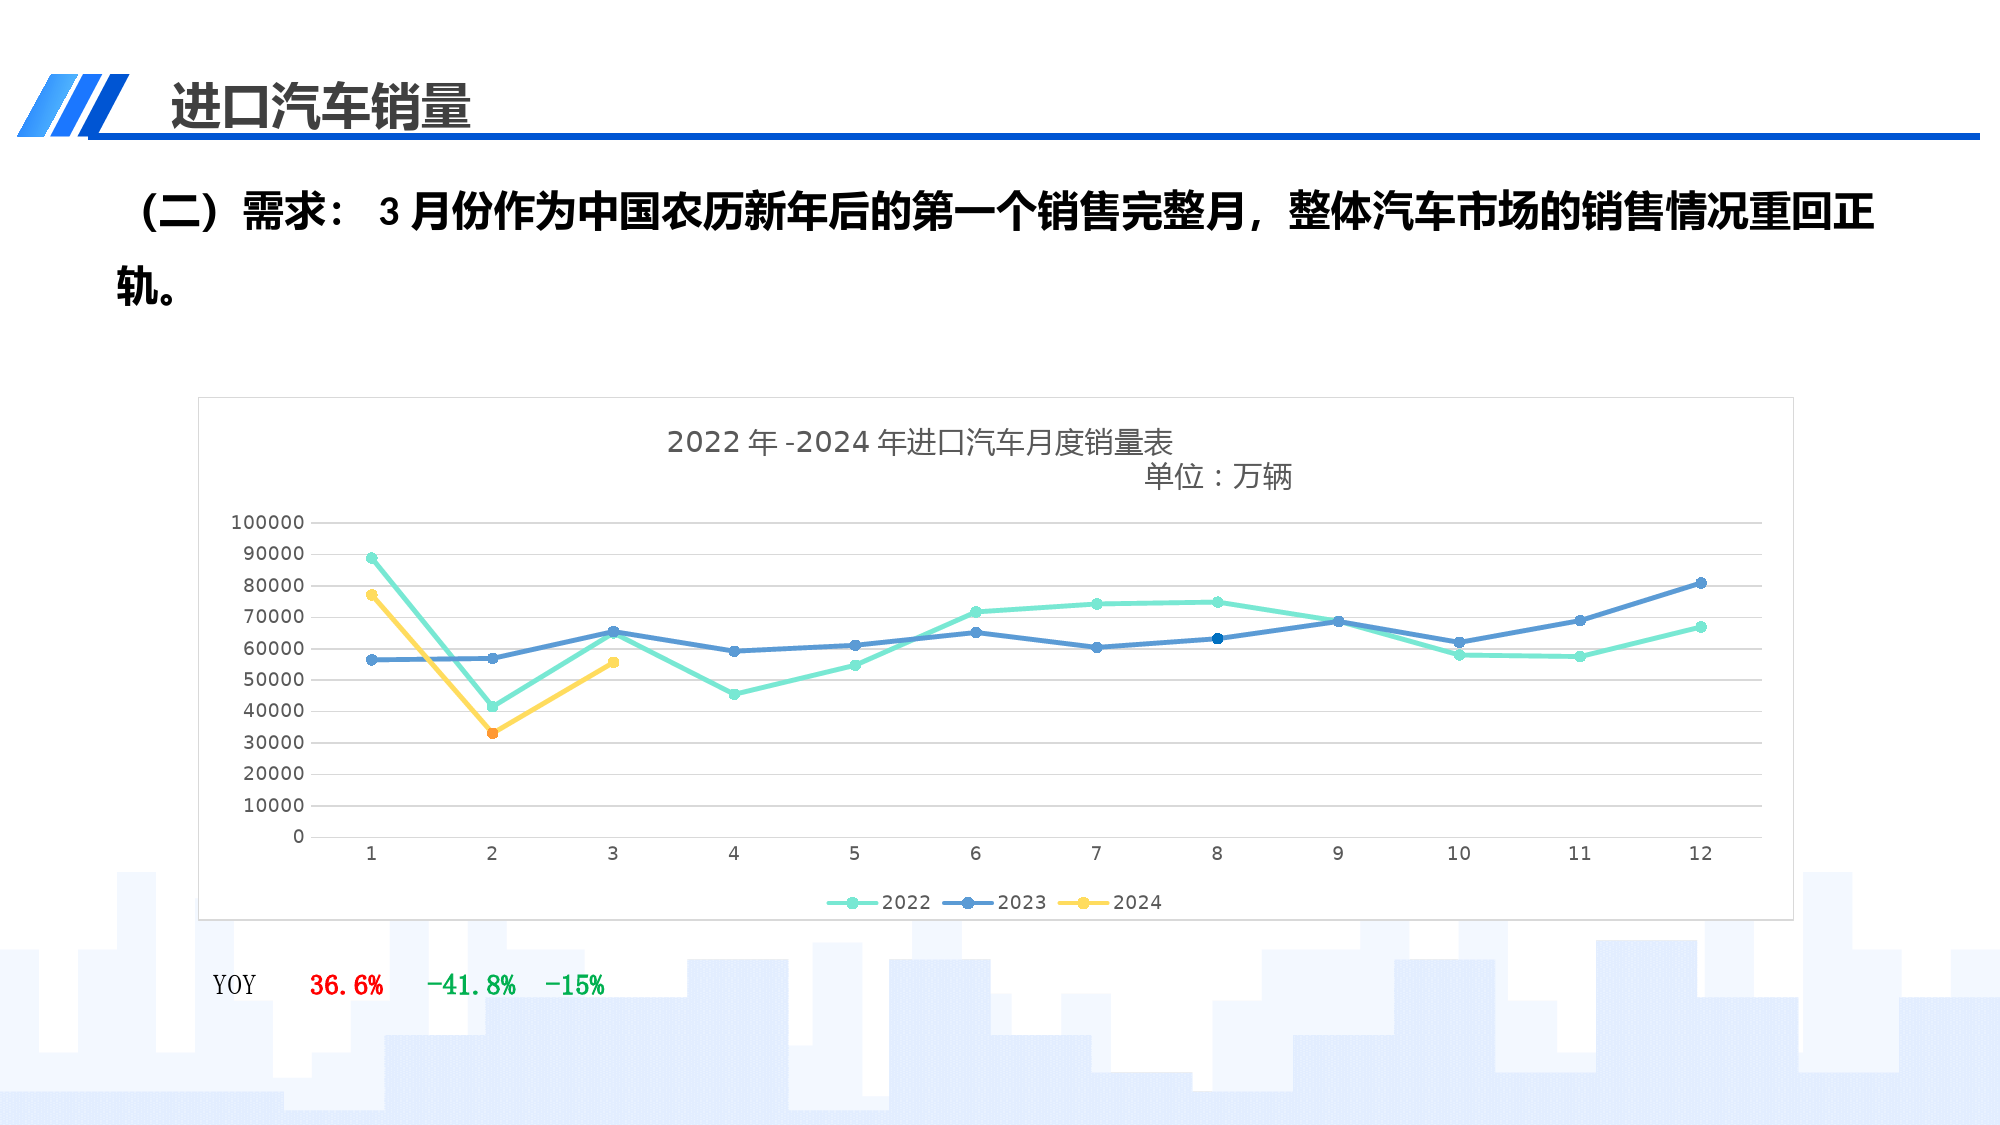This screenshot has width=2000, height=1125.
Task: Click the 2024 March yellow data point
Action: click(613, 662)
